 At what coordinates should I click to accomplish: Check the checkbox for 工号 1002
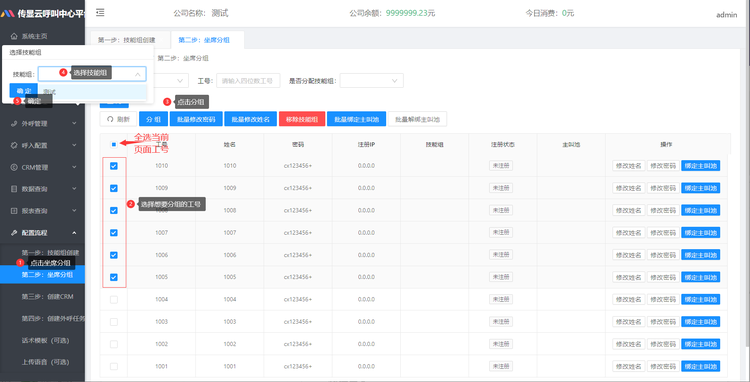point(114,344)
